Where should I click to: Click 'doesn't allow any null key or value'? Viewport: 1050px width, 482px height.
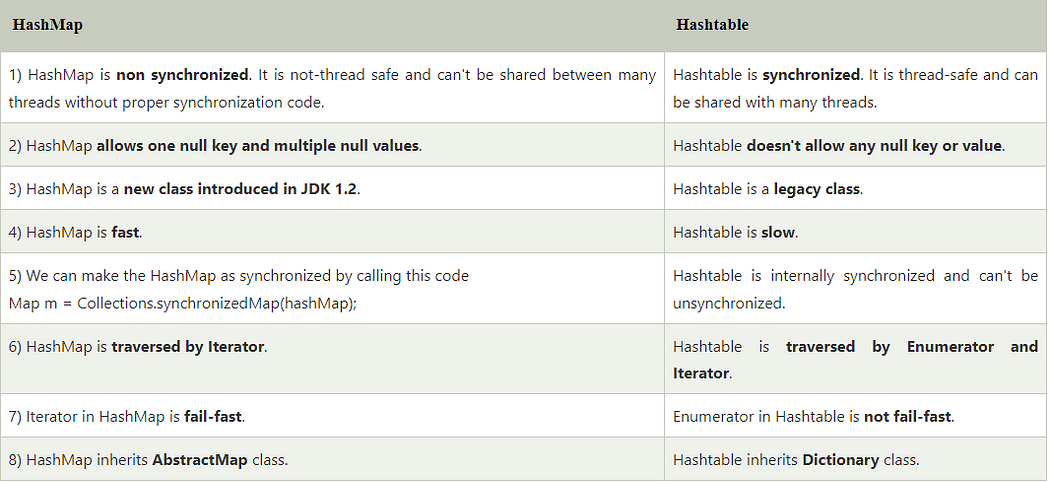pos(874,146)
